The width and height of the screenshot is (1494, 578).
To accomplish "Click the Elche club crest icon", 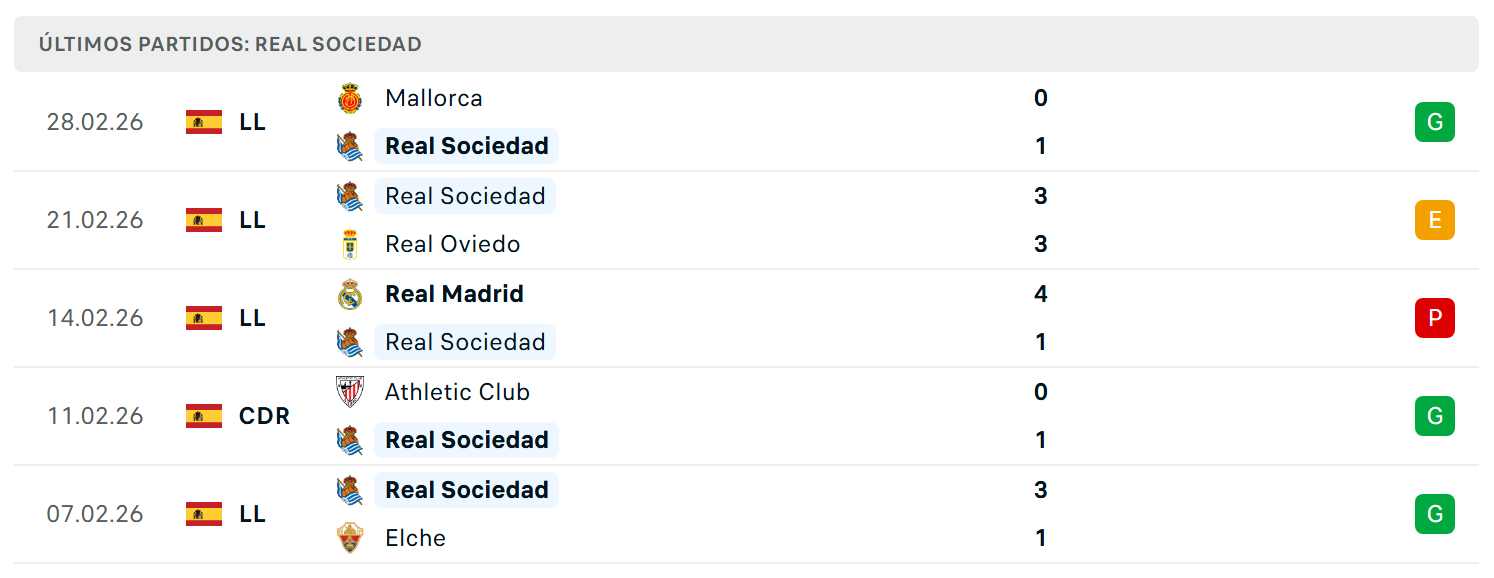I will [x=350, y=538].
